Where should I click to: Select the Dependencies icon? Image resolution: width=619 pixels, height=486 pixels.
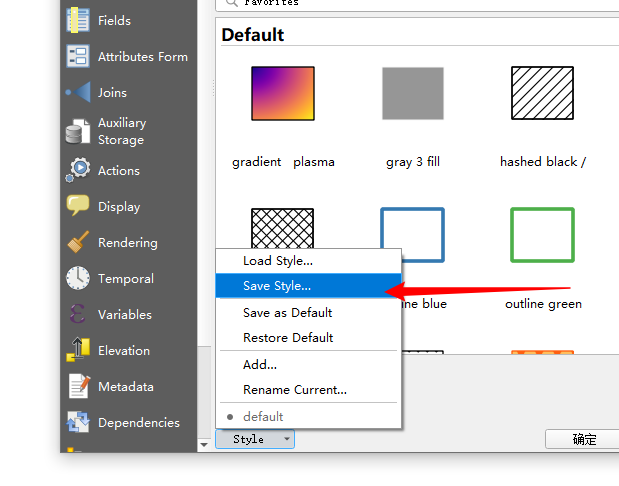78,422
